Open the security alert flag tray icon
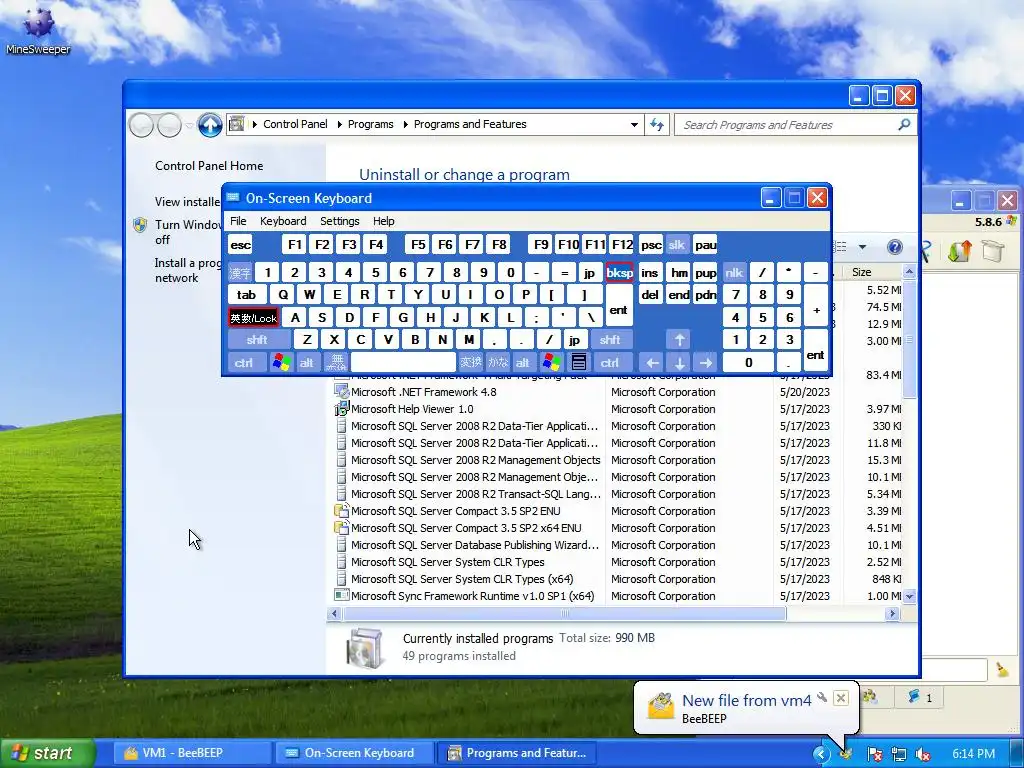 click(x=874, y=754)
